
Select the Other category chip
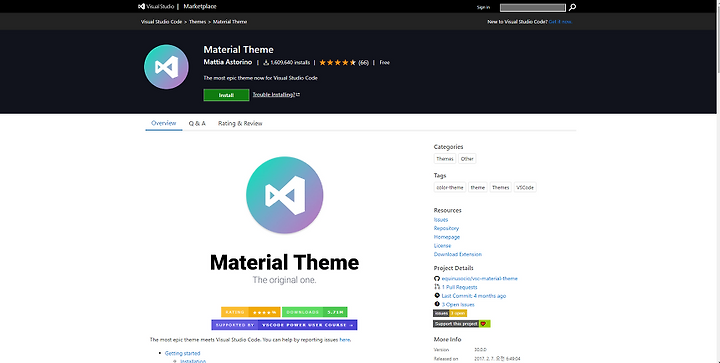coord(467,159)
